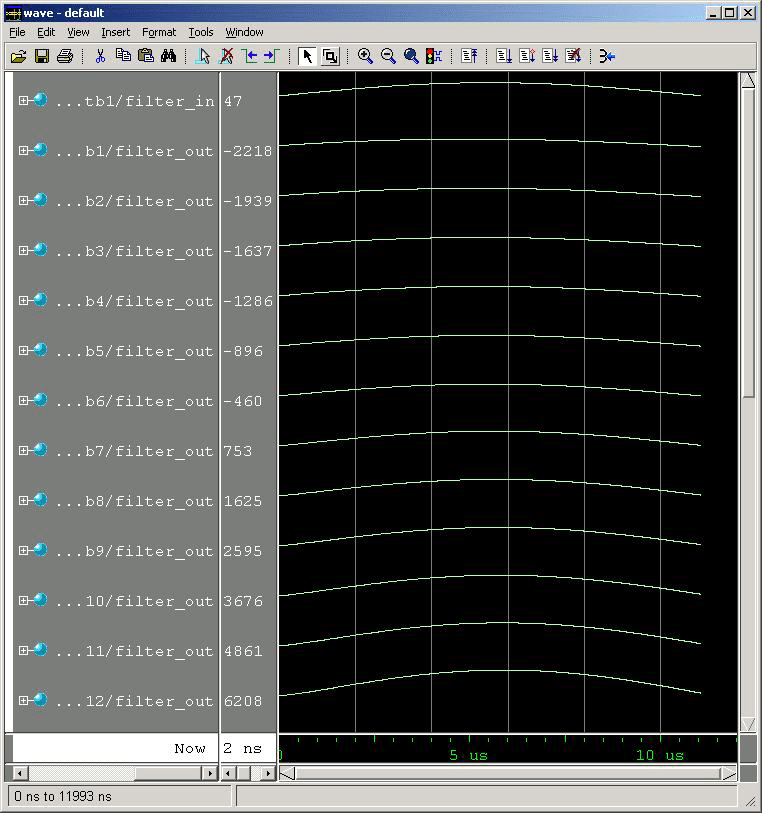Viewport: 762px width, 813px height.
Task: Expand the b9/filter_out signal bus
Action: 23,551
